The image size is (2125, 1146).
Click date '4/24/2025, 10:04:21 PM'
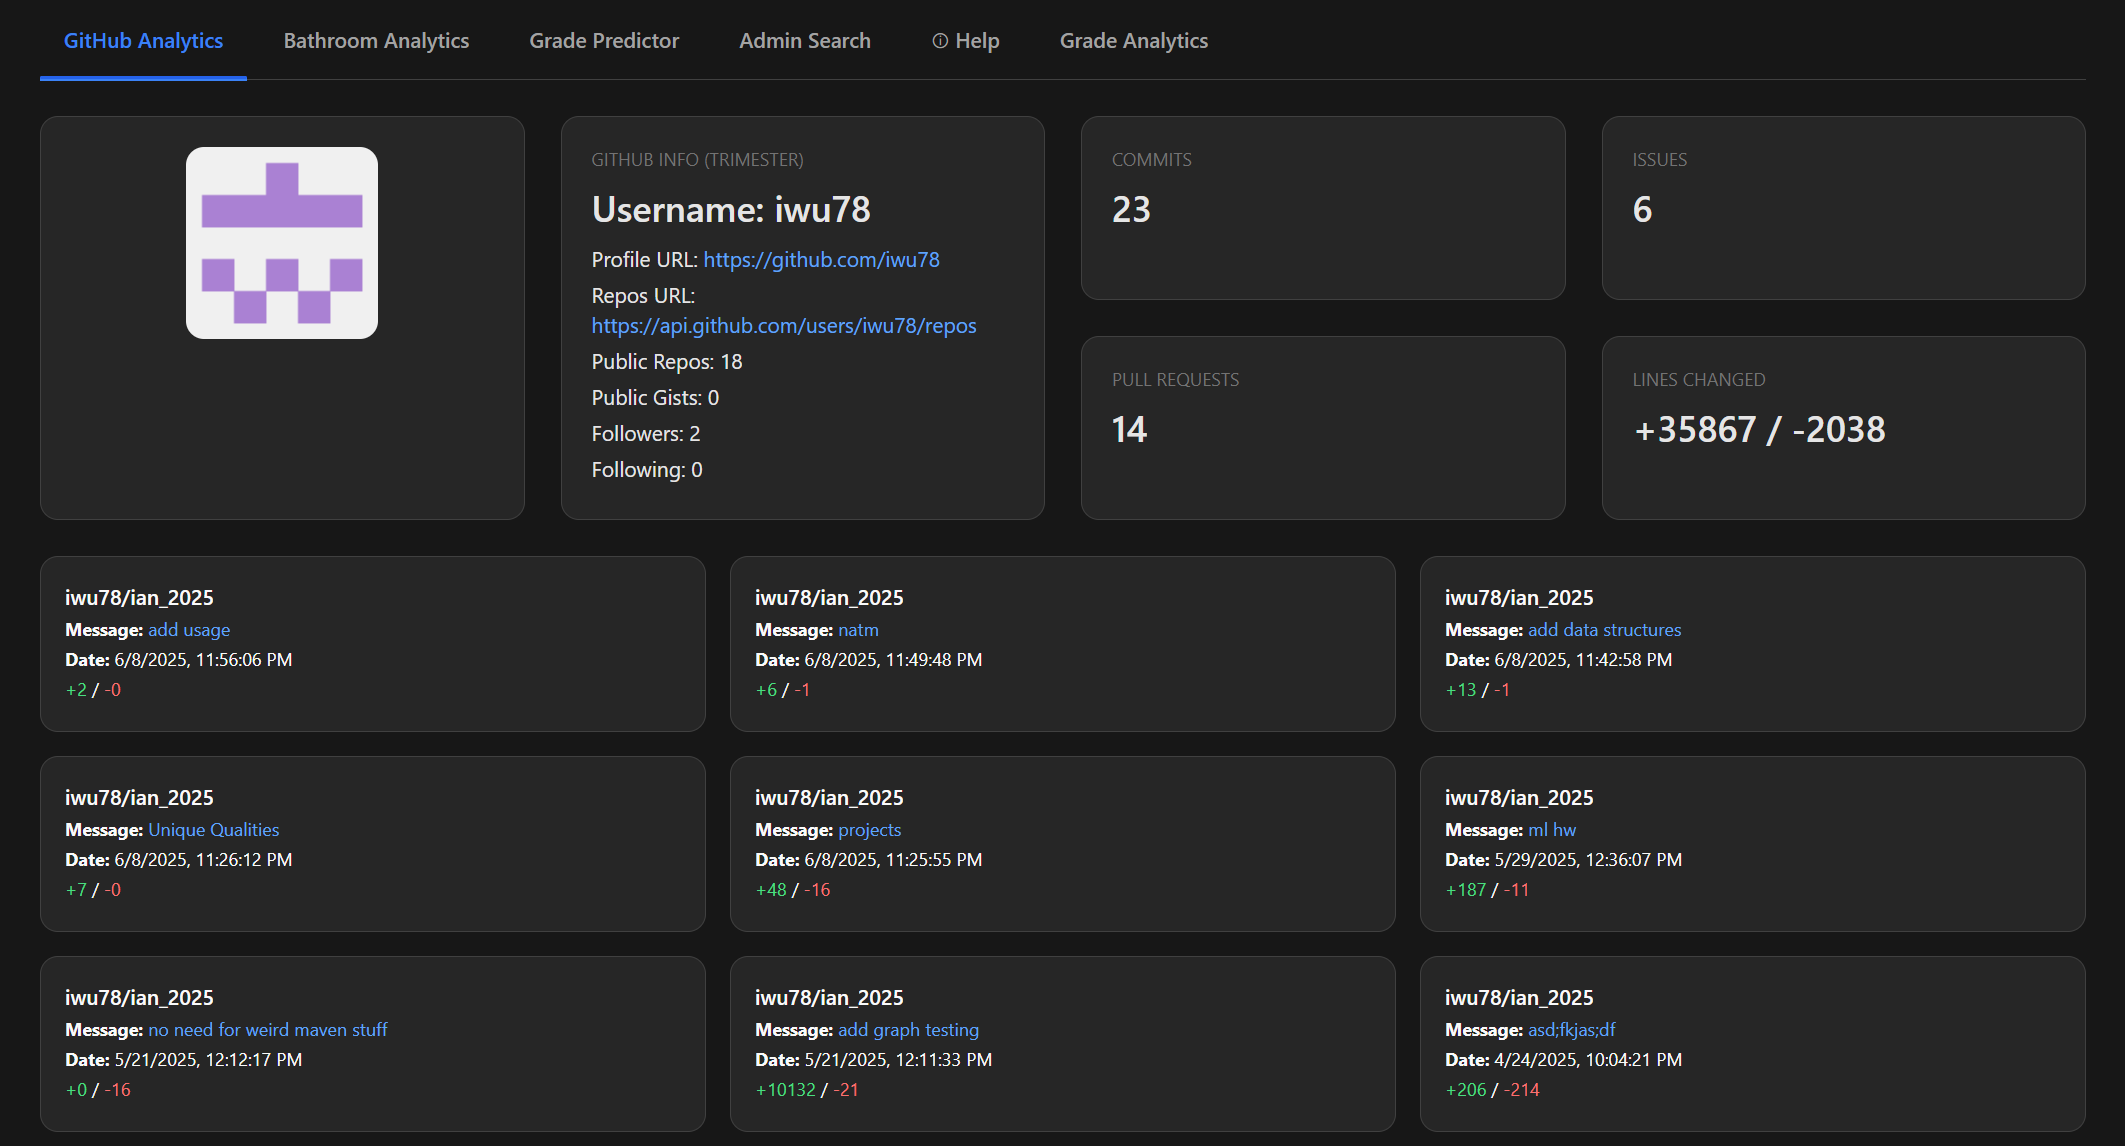click(x=1588, y=1060)
